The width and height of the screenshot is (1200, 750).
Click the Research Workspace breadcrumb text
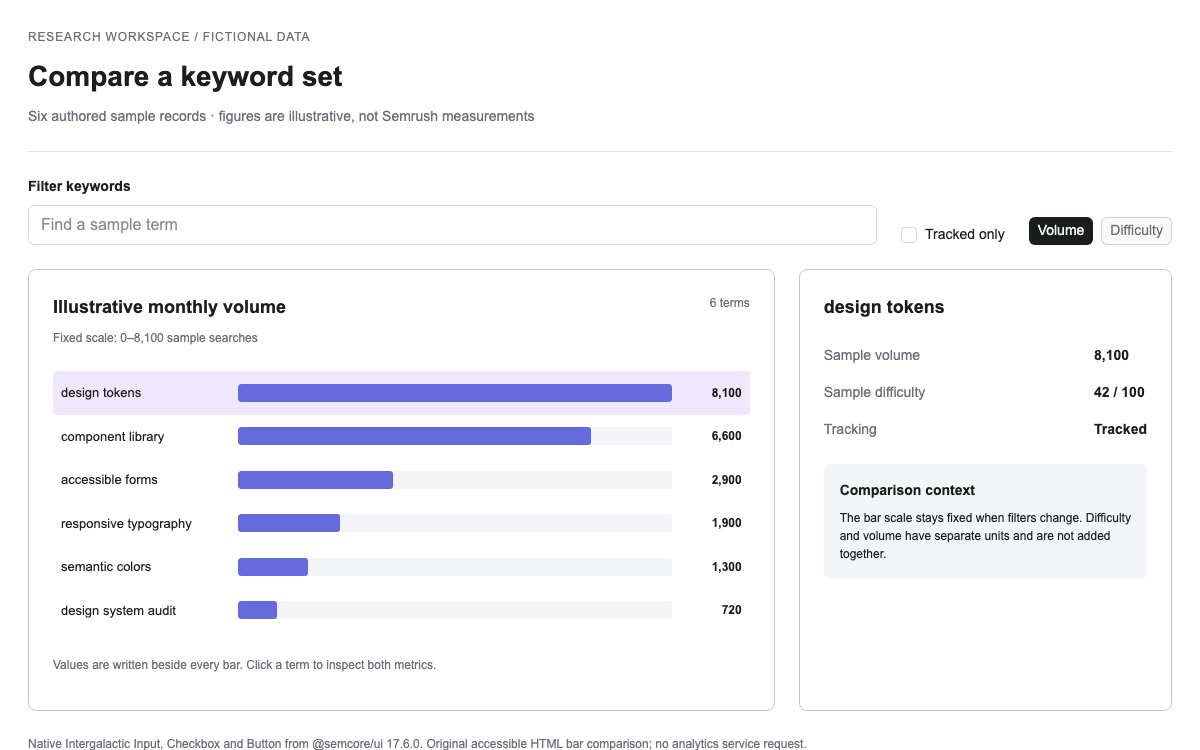169,37
